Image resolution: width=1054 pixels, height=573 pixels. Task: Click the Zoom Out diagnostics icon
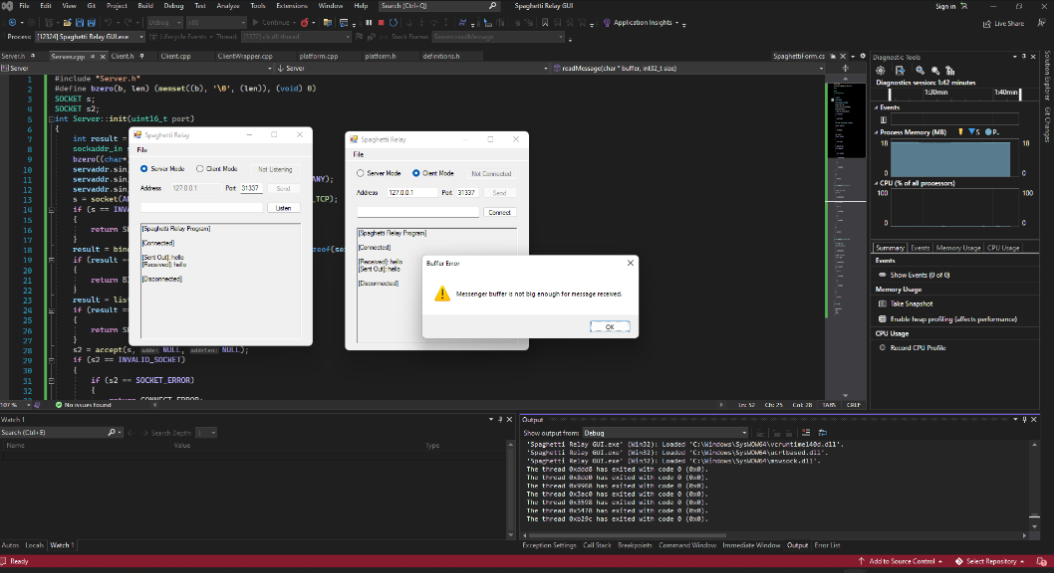[x=935, y=70]
